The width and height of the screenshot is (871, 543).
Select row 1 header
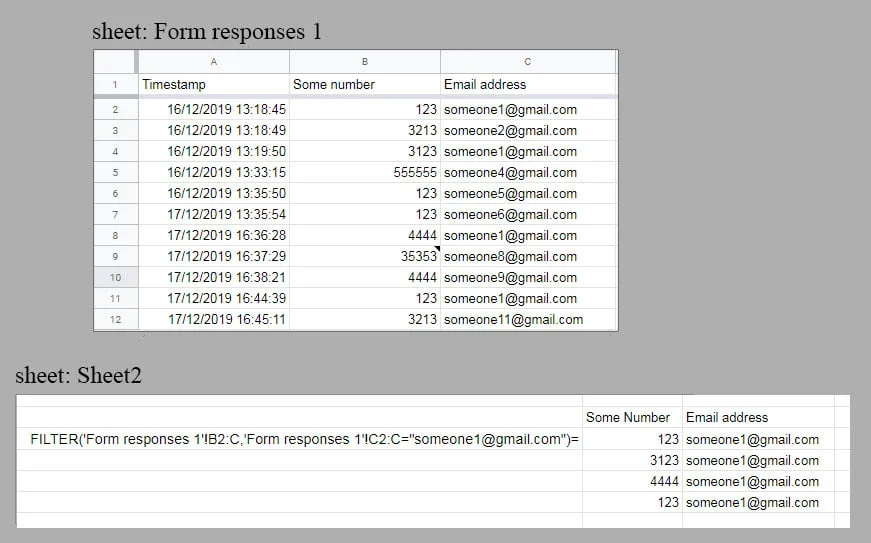point(115,84)
